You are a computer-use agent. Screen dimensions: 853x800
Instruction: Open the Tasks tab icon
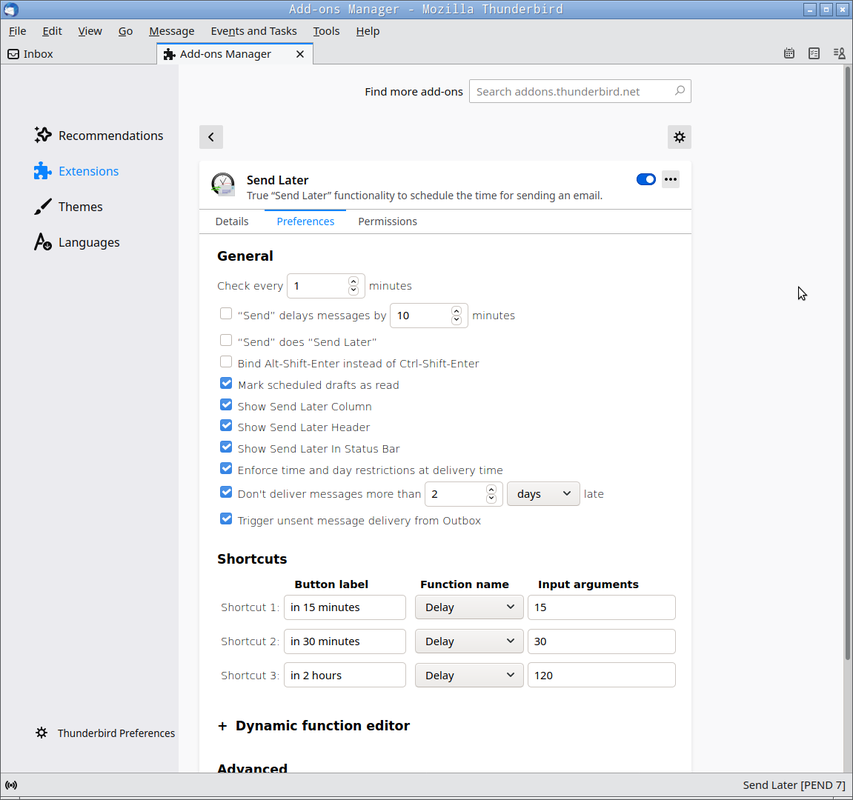(814, 53)
